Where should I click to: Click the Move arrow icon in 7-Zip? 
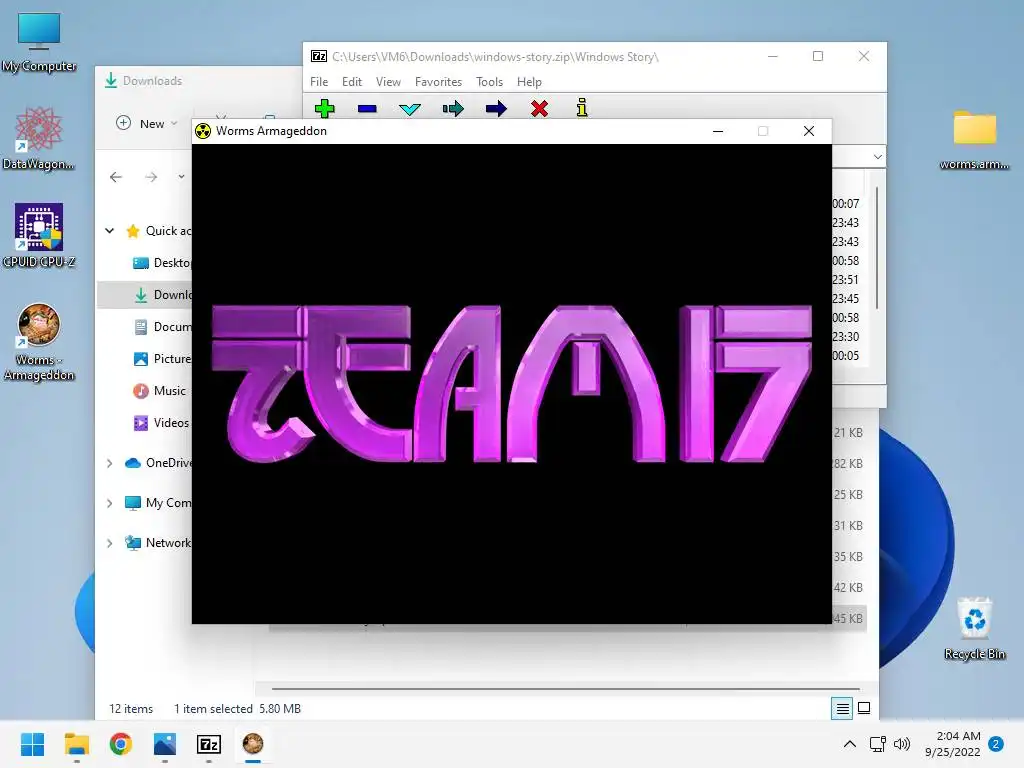(x=496, y=108)
